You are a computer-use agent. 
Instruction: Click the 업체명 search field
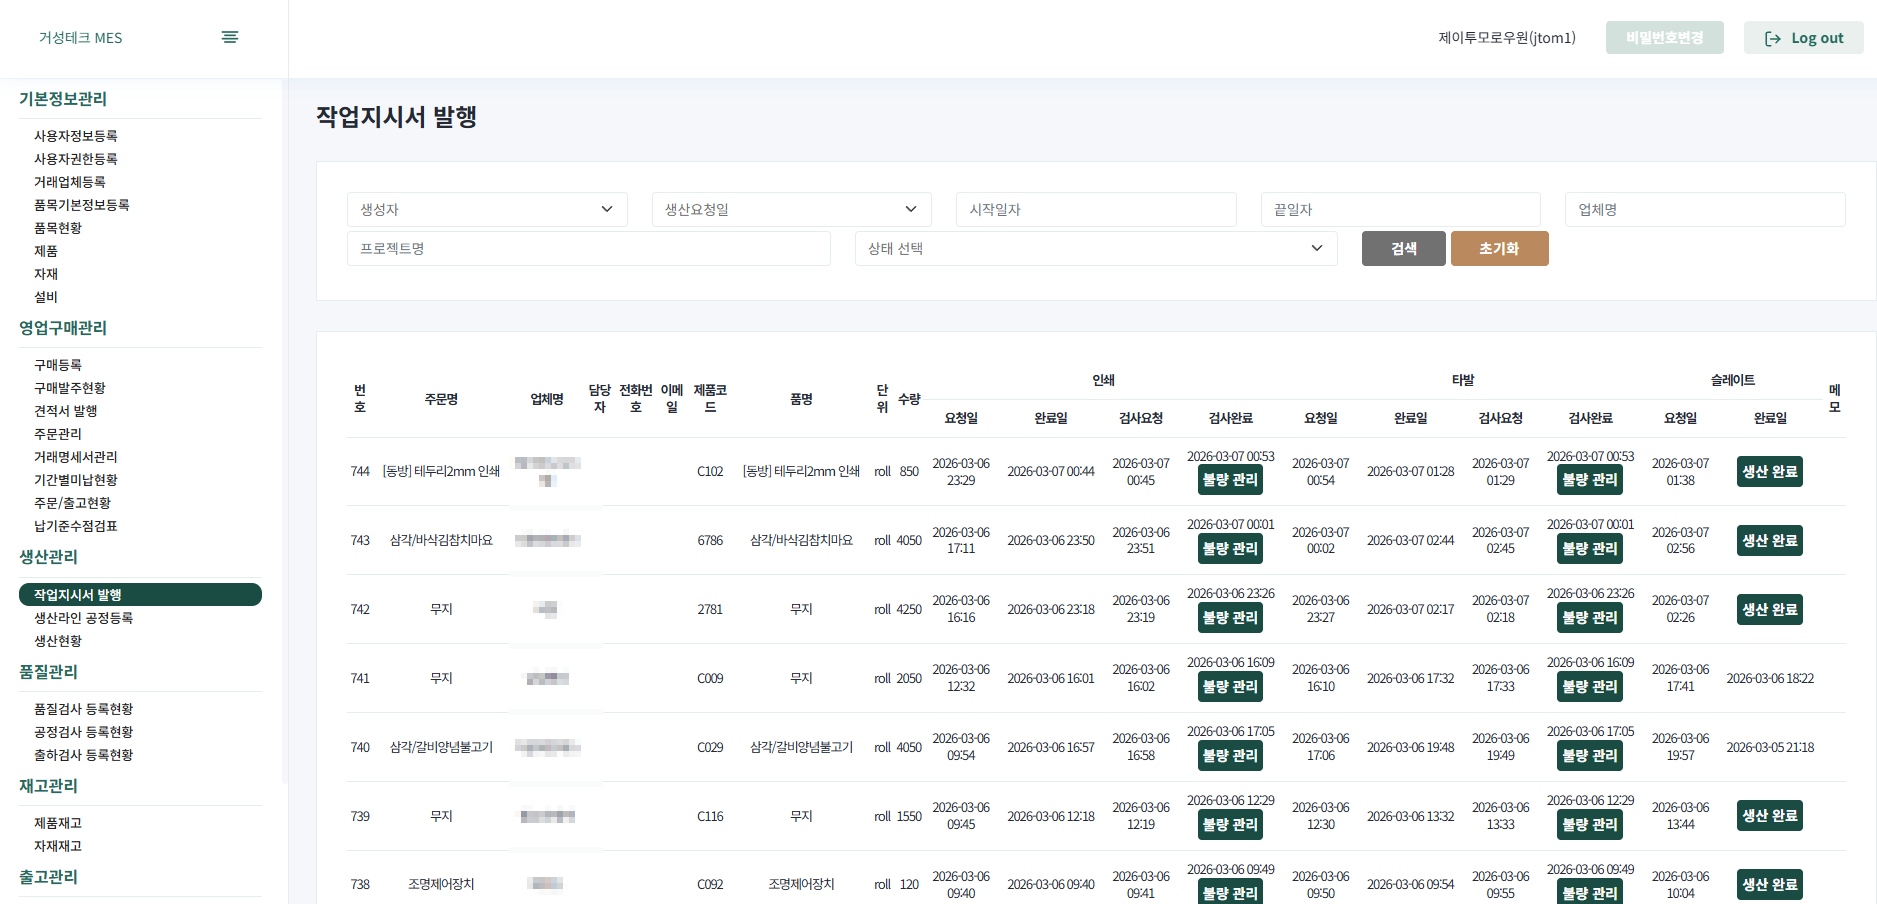pos(1704,209)
